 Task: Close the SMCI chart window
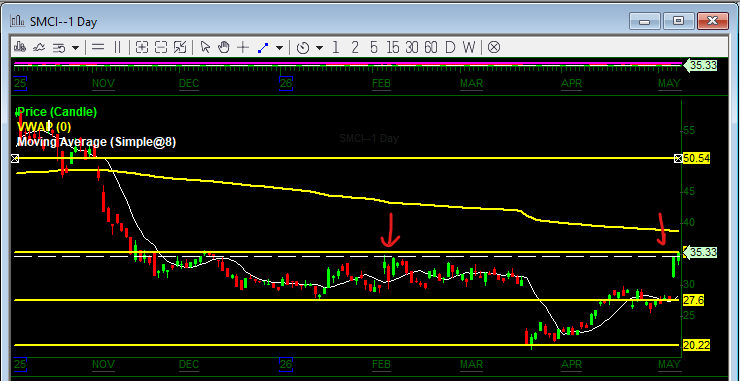712,21
